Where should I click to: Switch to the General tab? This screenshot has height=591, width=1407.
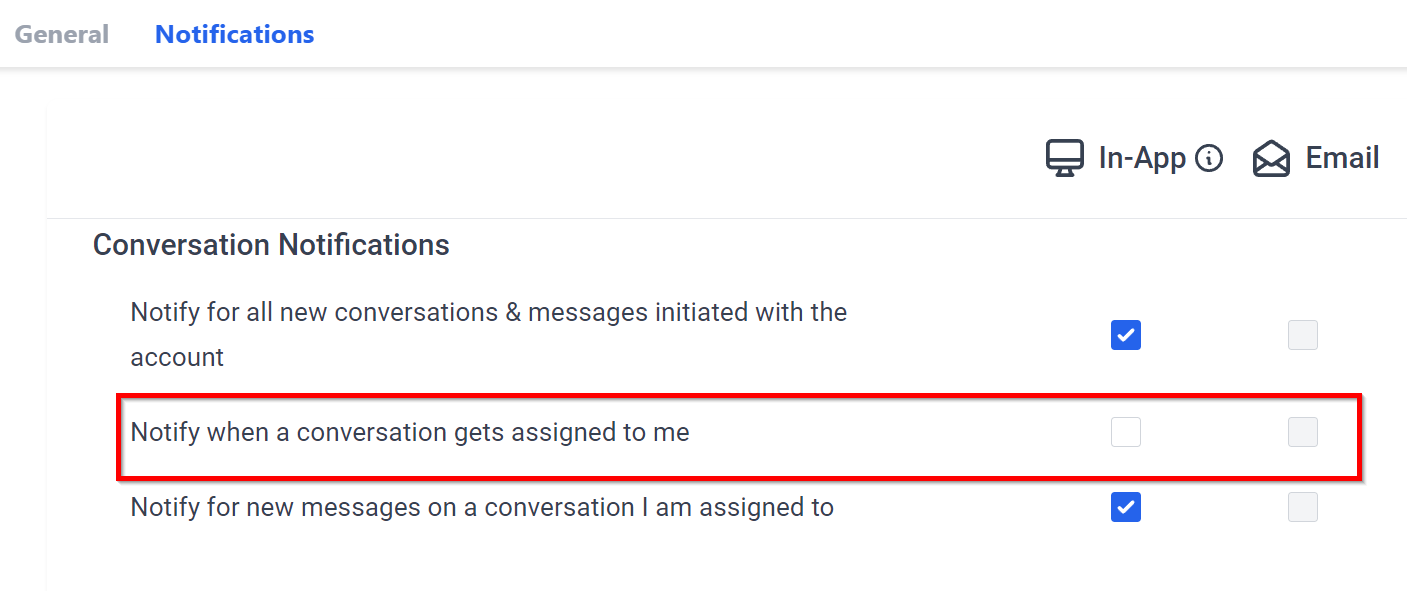coord(61,34)
